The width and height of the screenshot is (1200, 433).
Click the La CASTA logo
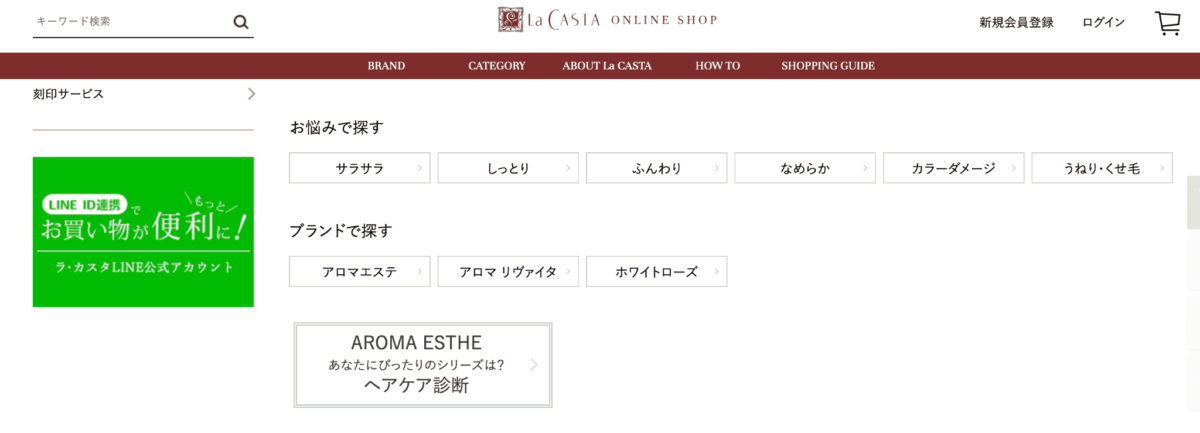click(608, 20)
